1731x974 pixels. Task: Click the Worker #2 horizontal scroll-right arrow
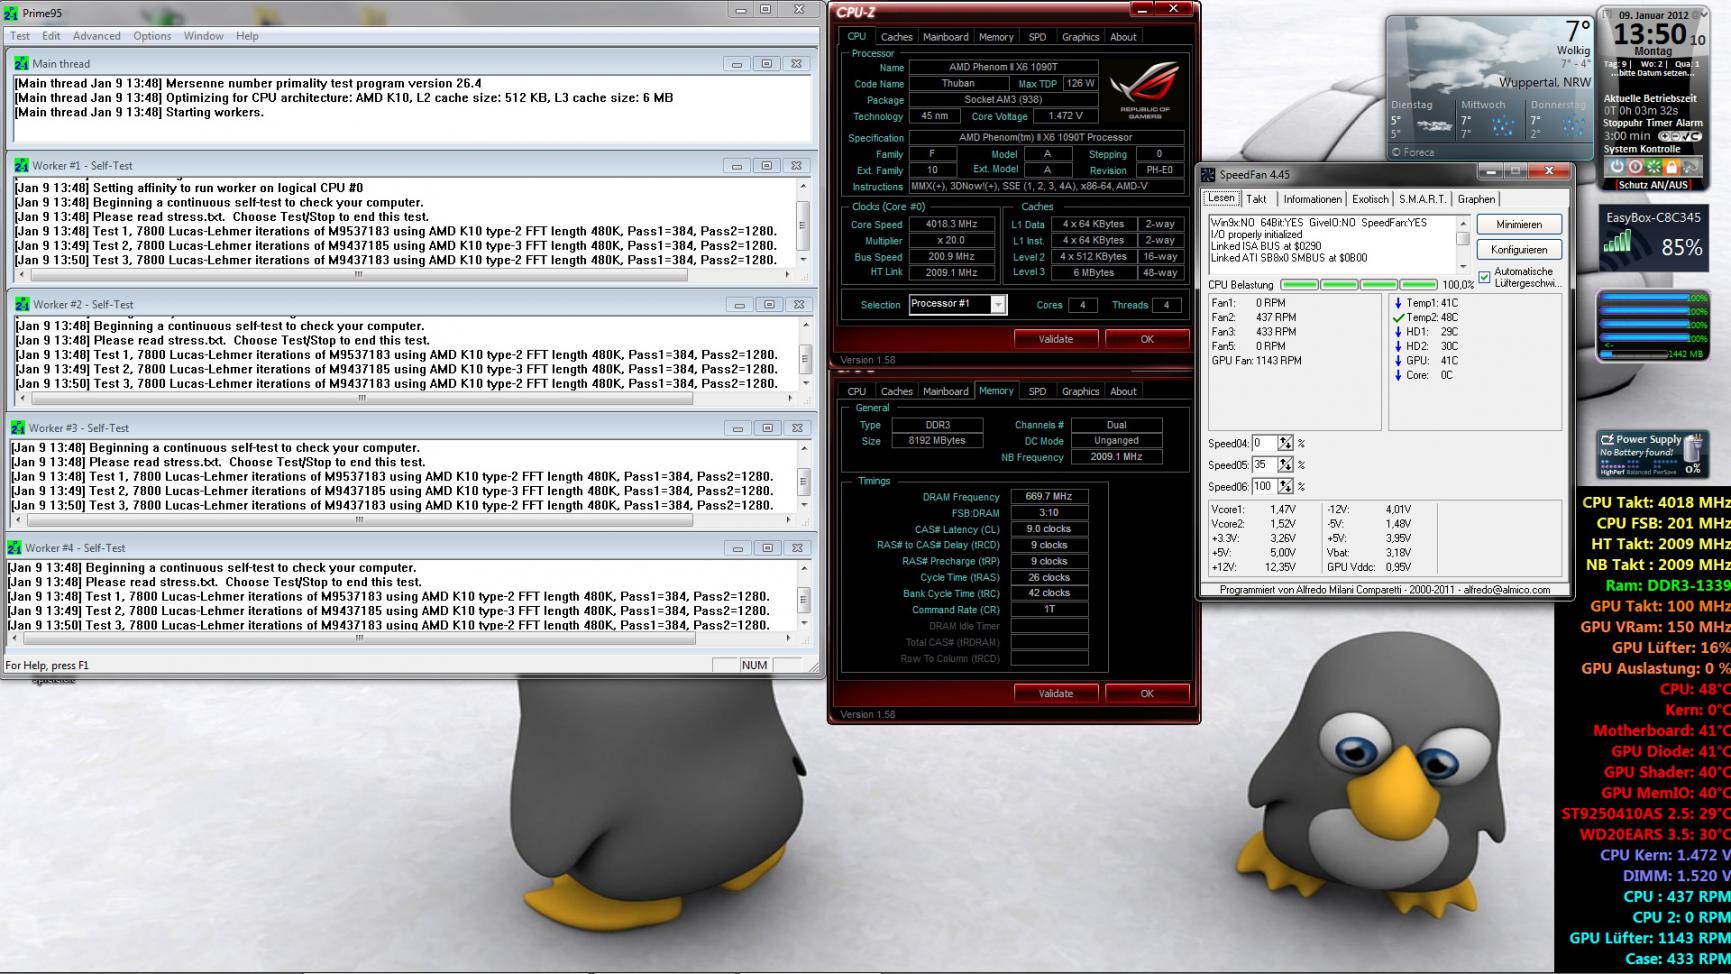pos(790,398)
